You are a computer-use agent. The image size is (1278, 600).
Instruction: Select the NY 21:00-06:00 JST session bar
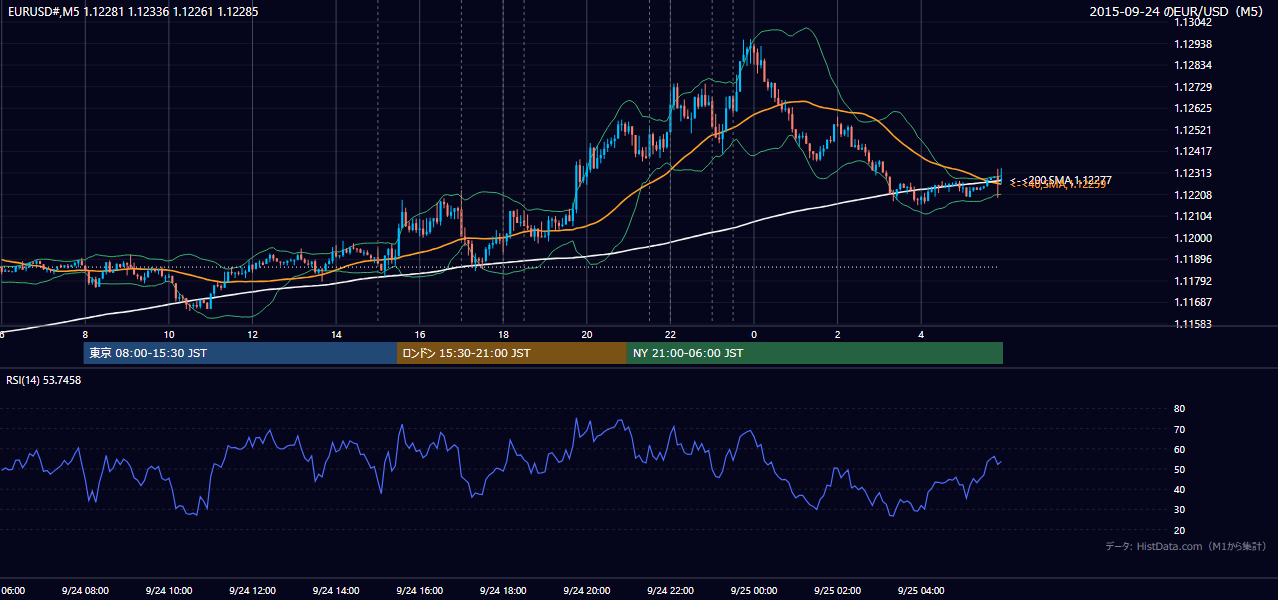[815, 353]
